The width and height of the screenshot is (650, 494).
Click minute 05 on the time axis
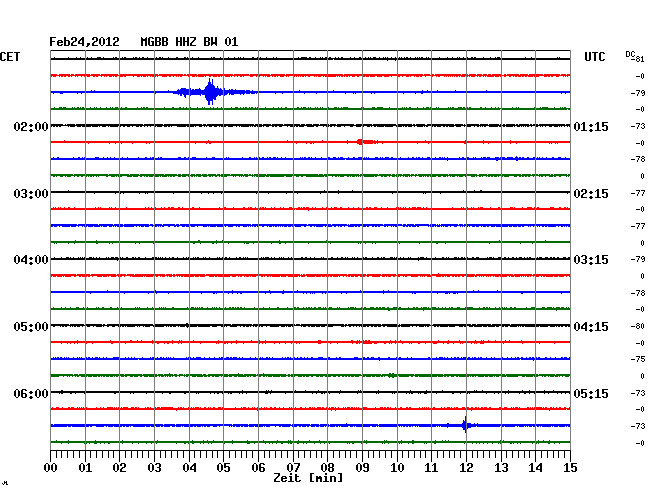tap(223, 467)
